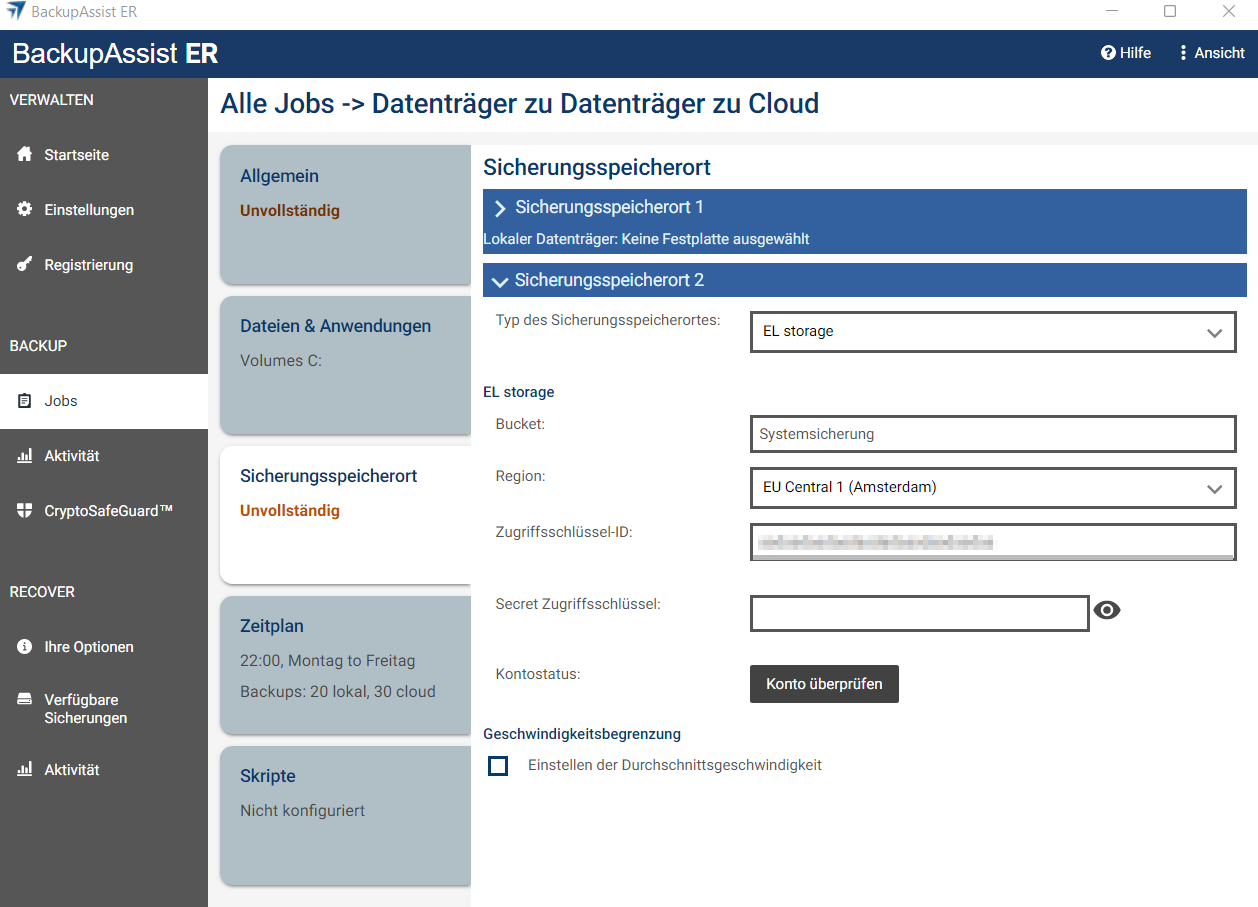This screenshot has height=907, width=1258.
Task: Open the Skripte step card
Action: tap(345, 814)
